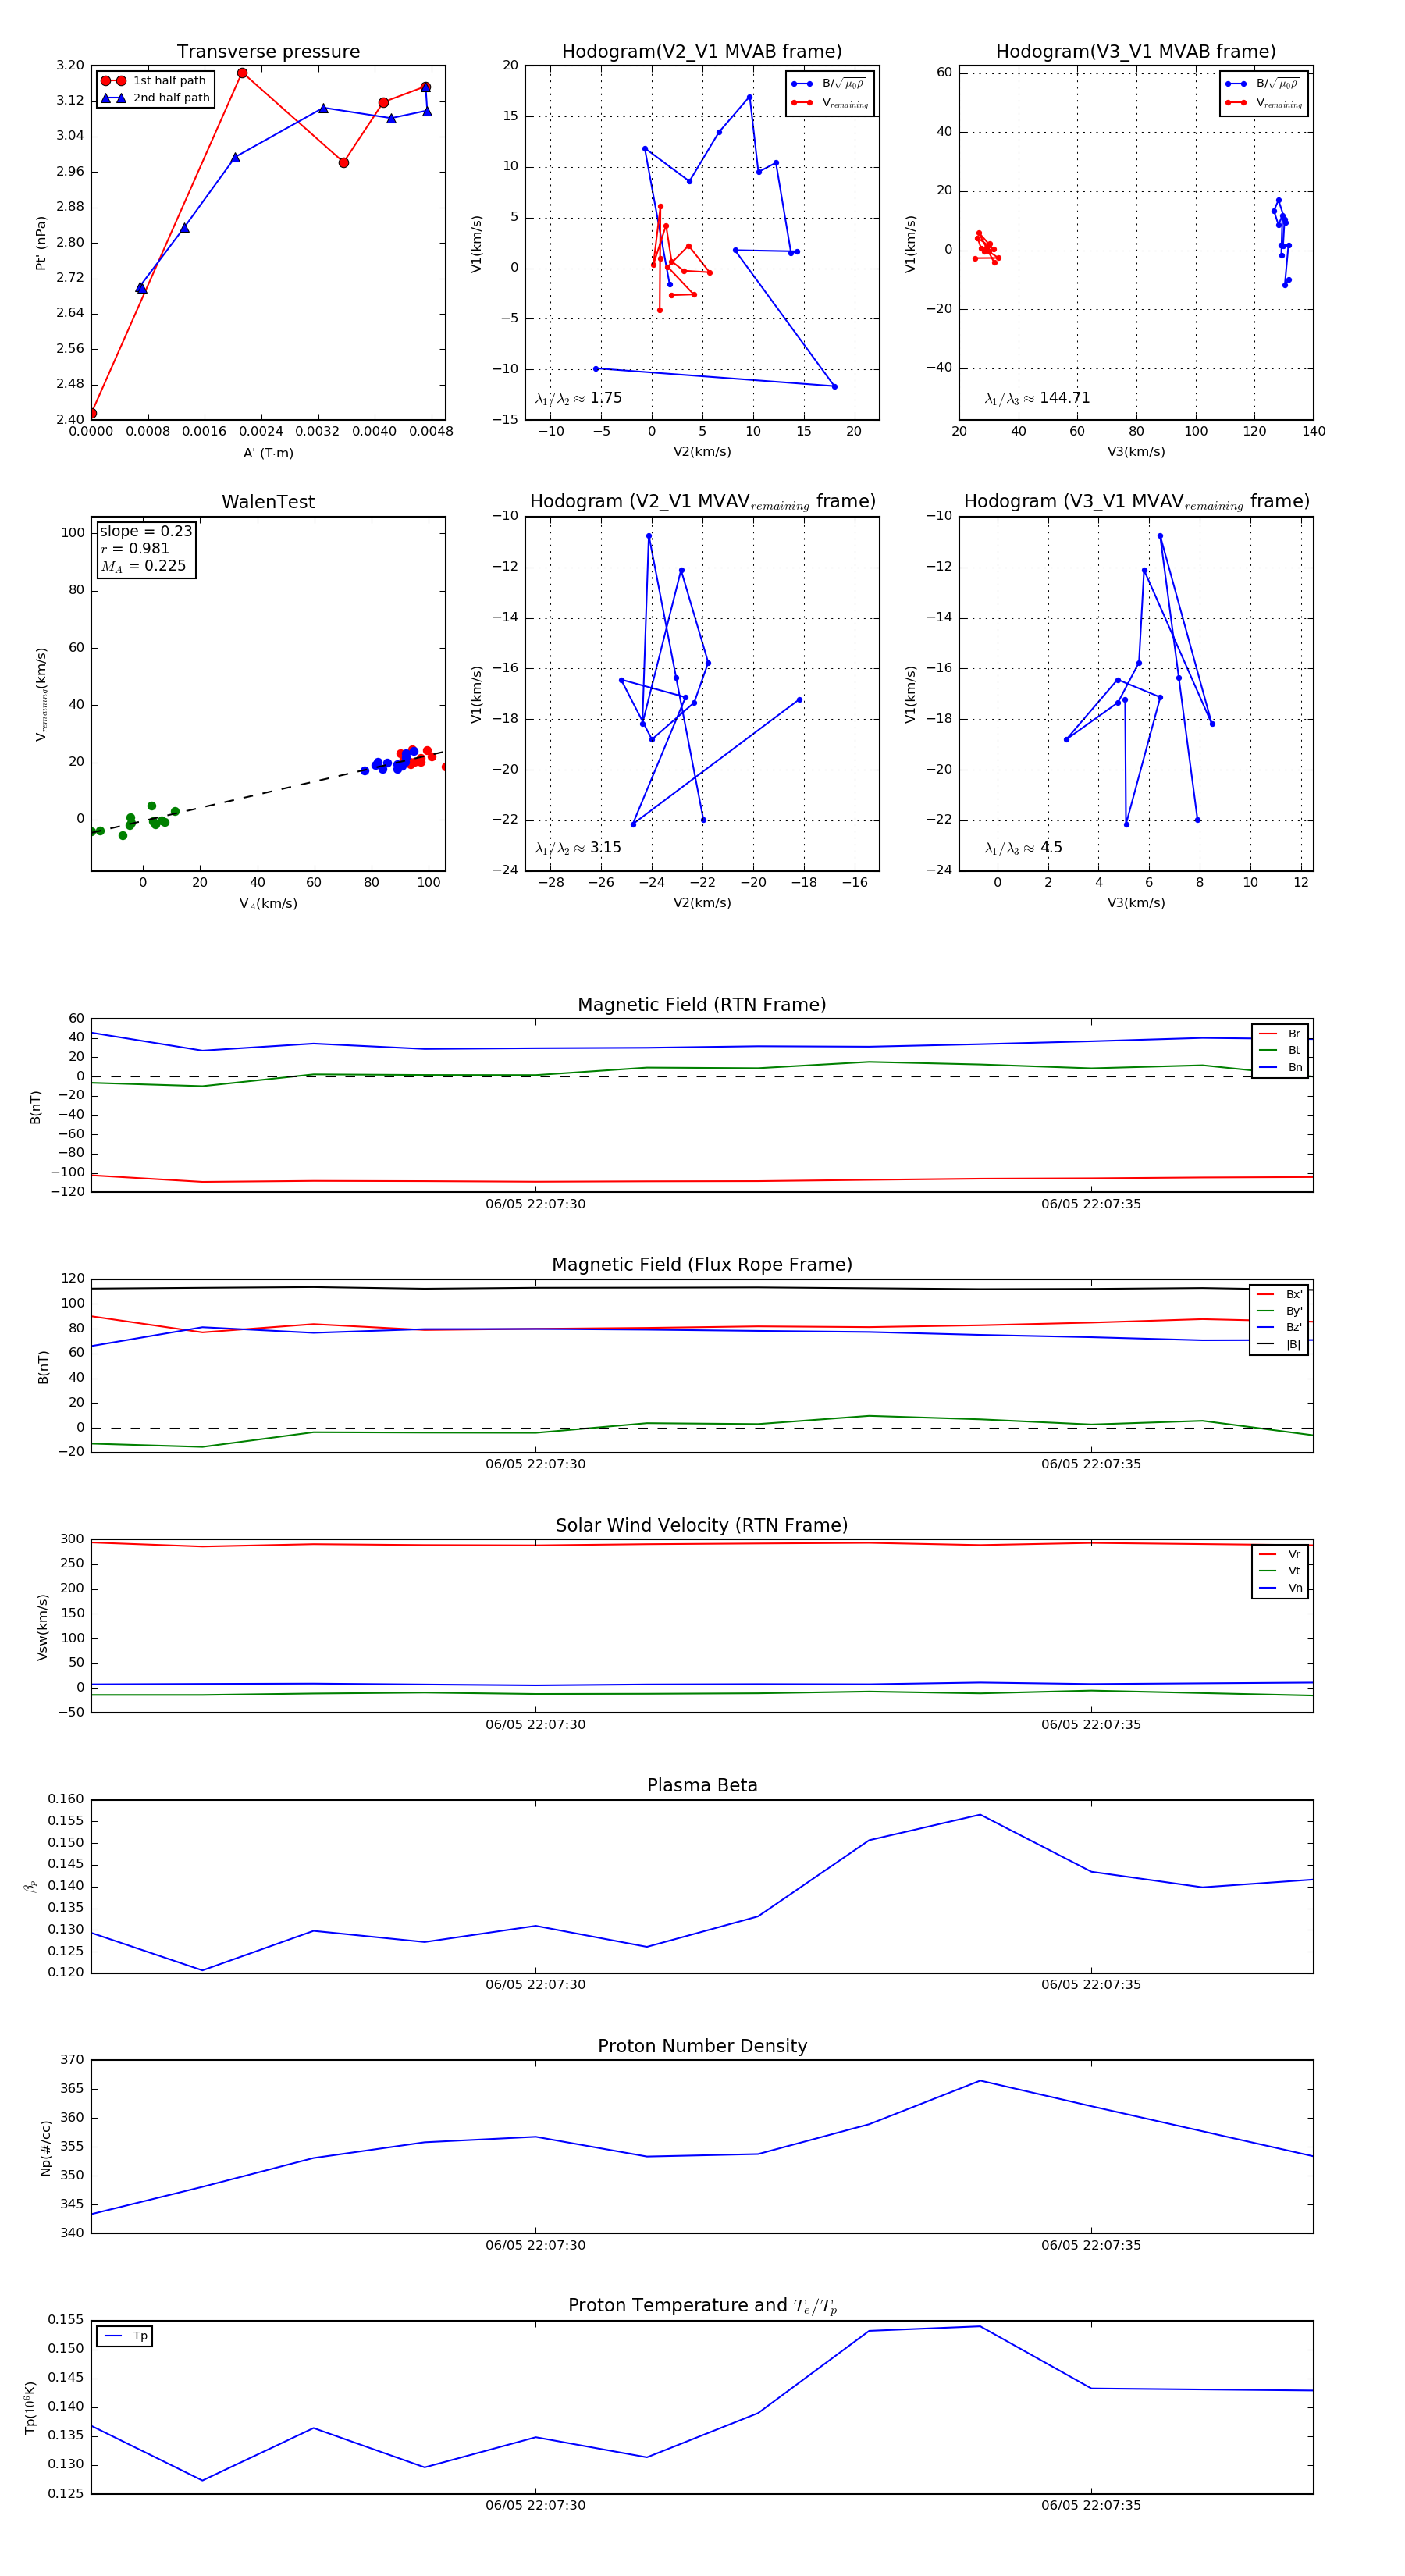
Task: Click '06/05 22:07:30' tick under Proton Number Density
Action: [535, 2245]
